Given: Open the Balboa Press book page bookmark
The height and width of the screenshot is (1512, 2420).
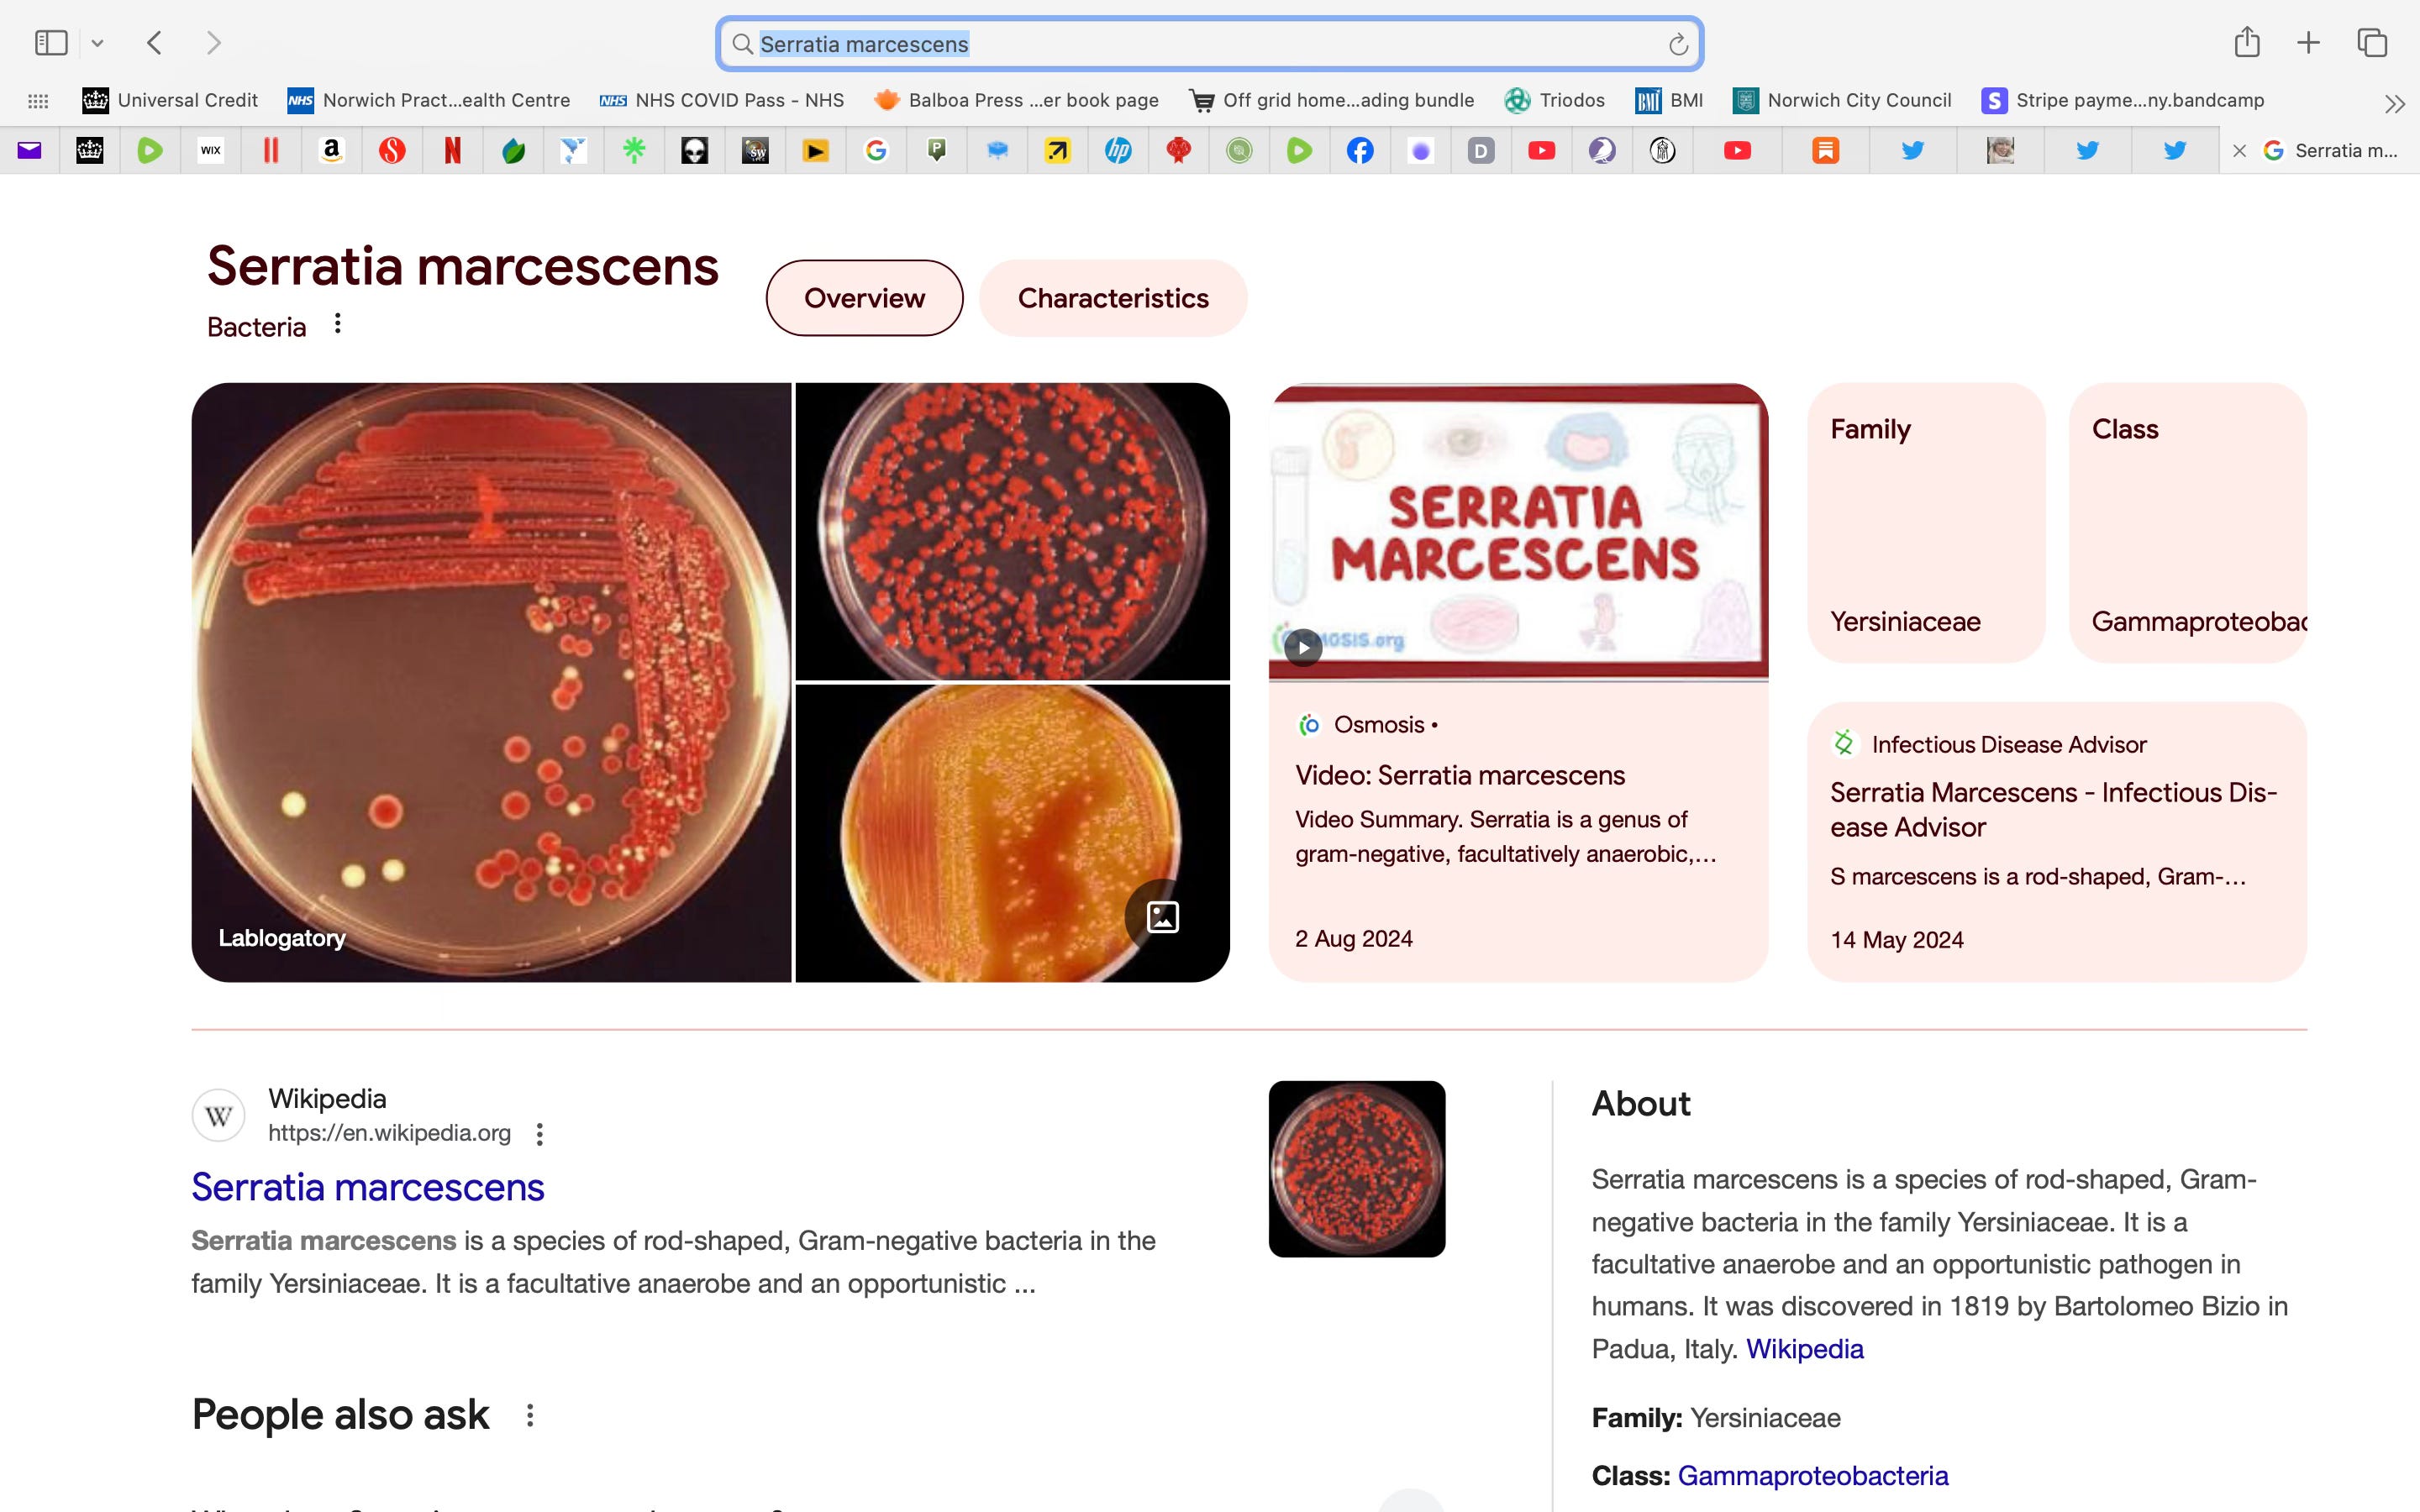Looking at the screenshot, I should [1015, 100].
